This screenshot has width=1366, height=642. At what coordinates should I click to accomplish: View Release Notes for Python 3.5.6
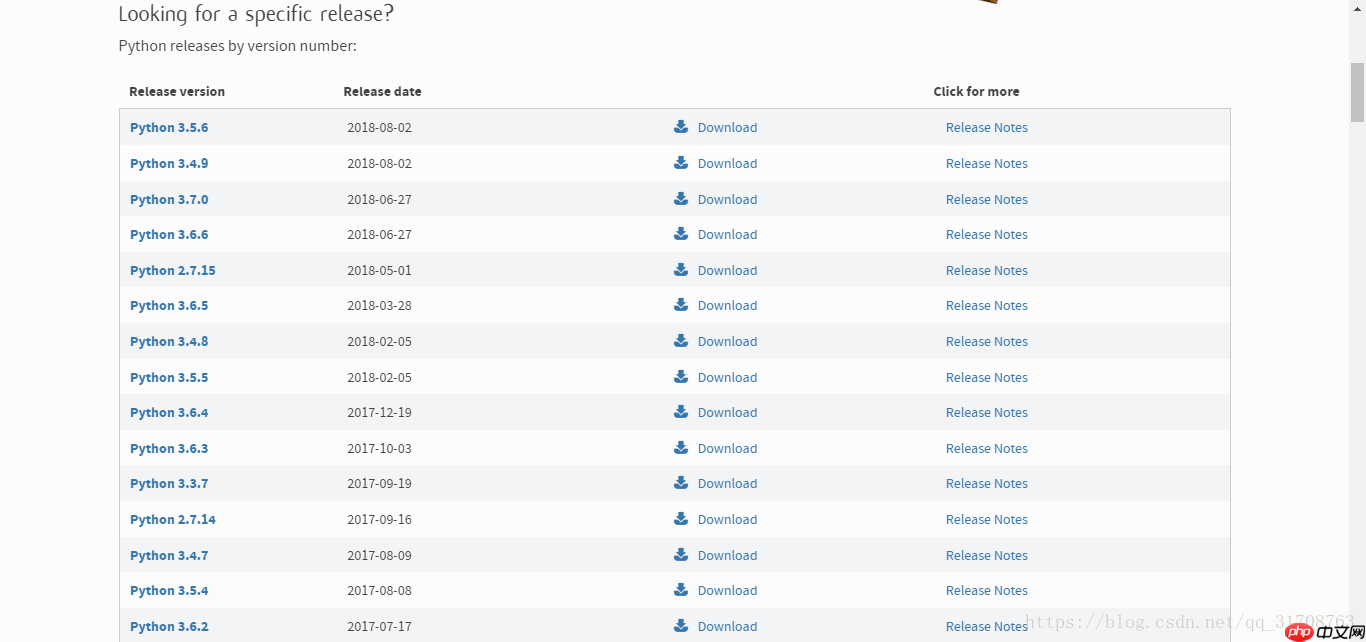(x=986, y=128)
